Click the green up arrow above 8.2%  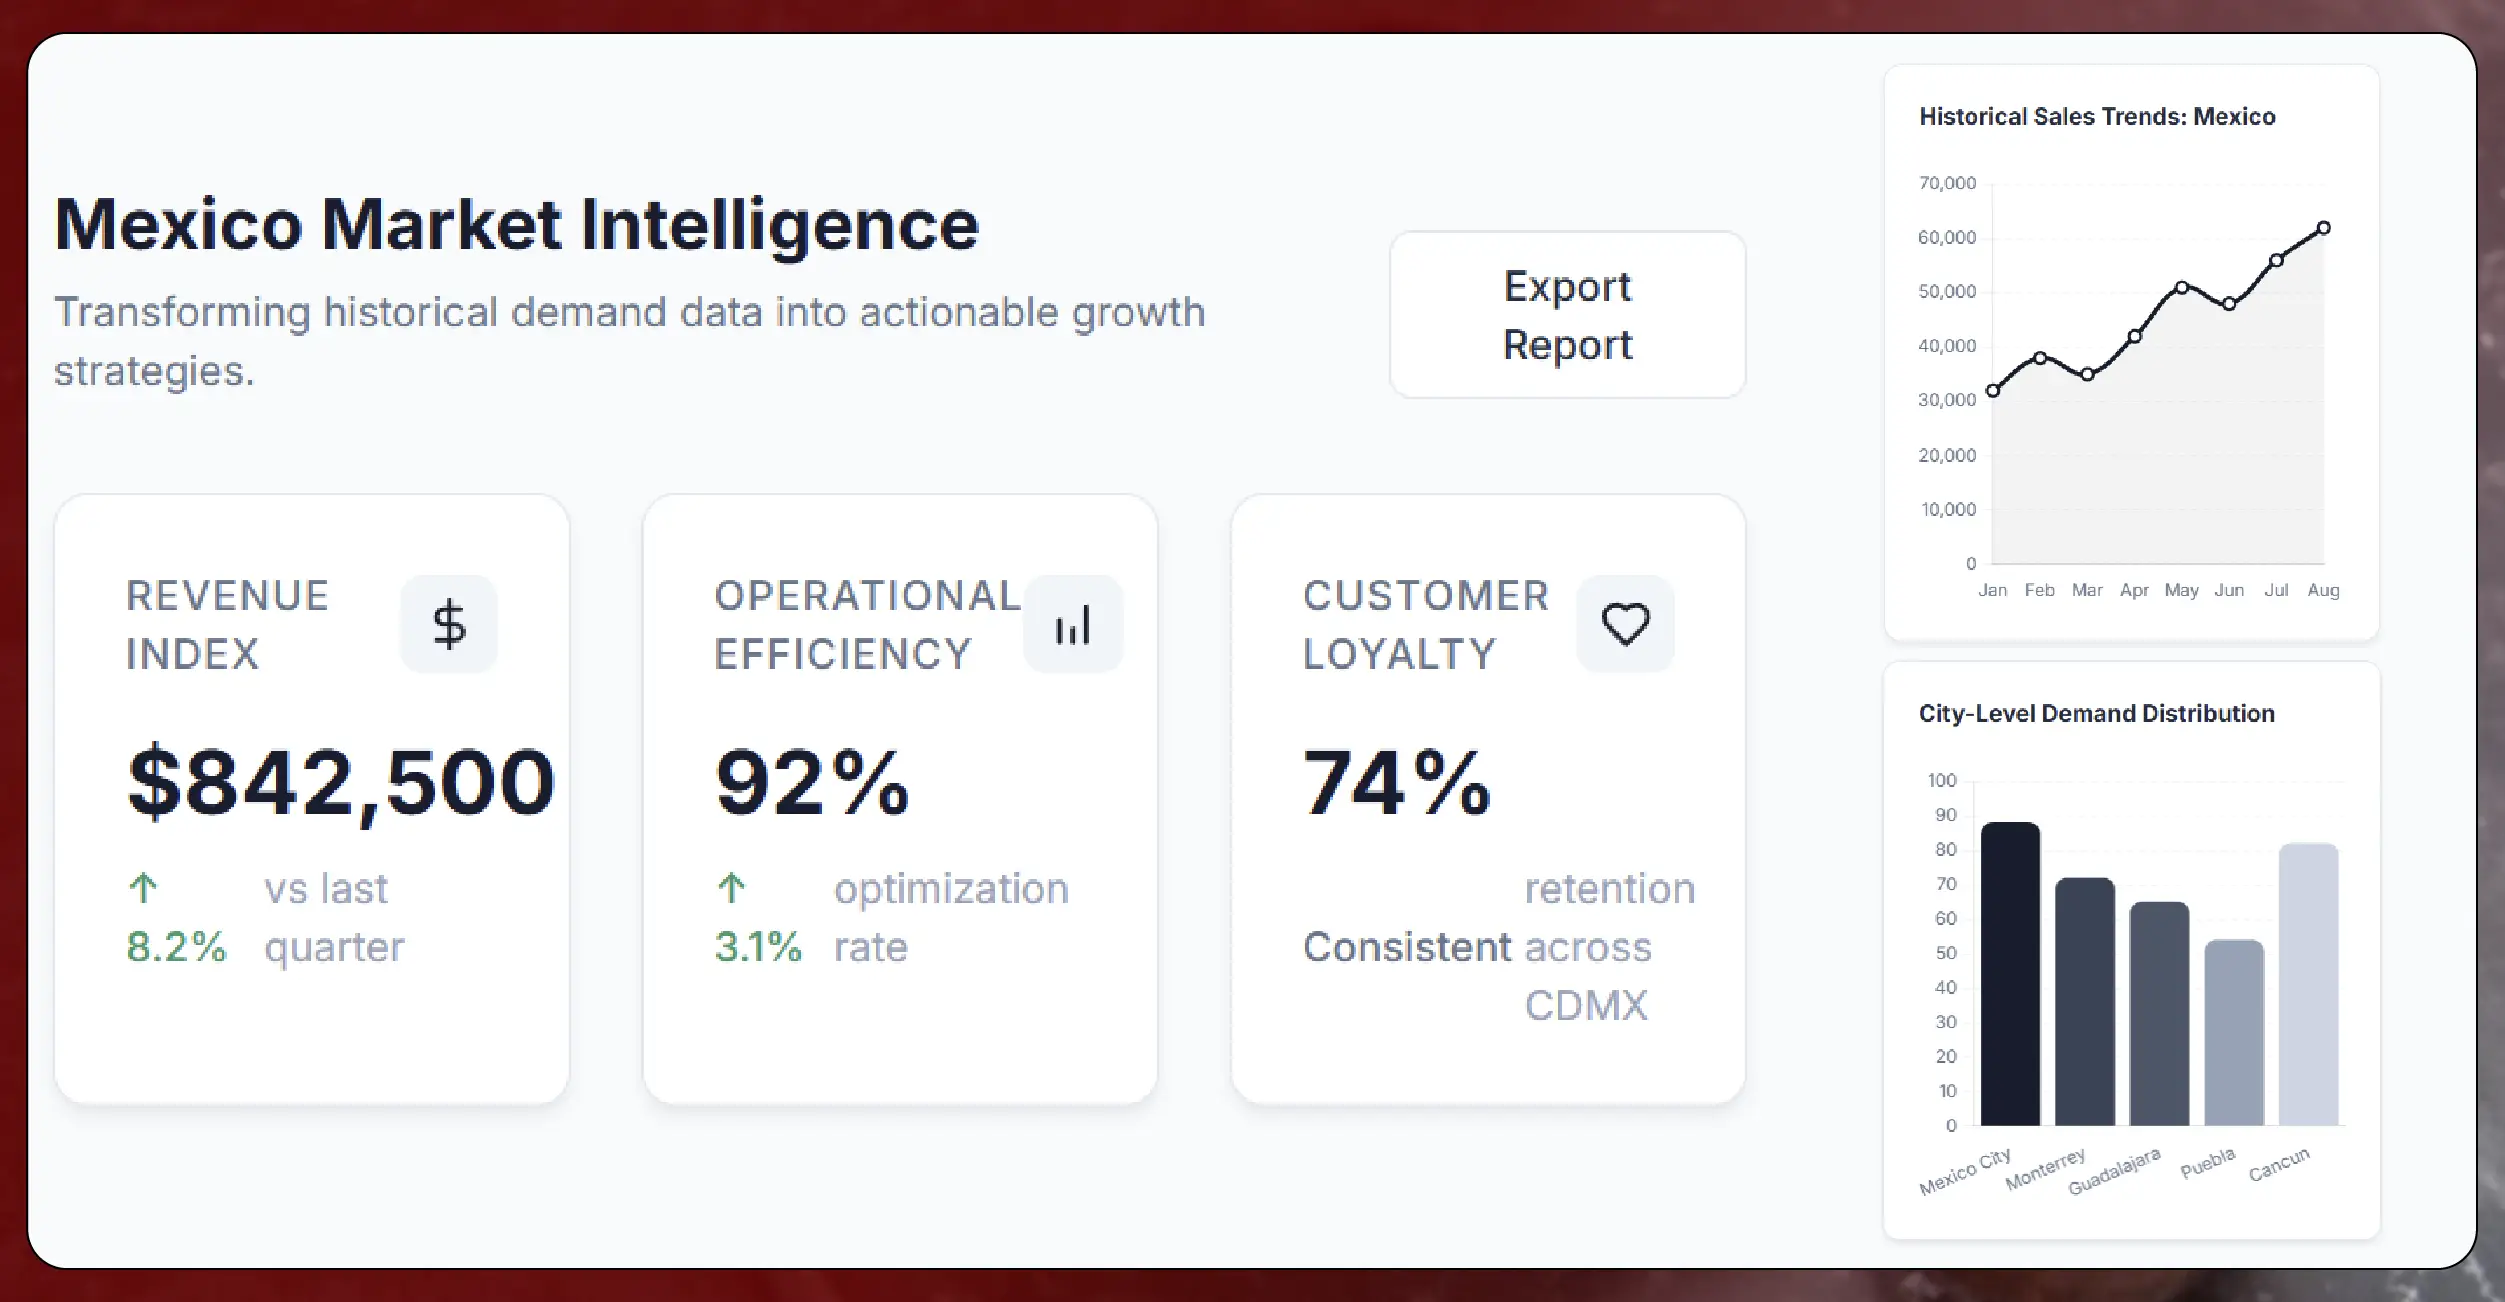[x=143, y=887]
